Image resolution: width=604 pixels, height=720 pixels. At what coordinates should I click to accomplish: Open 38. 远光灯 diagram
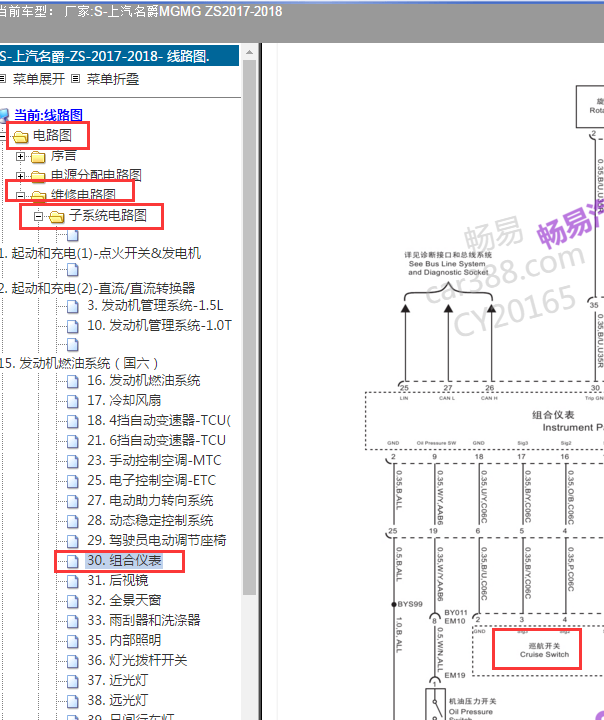coord(118,701)
